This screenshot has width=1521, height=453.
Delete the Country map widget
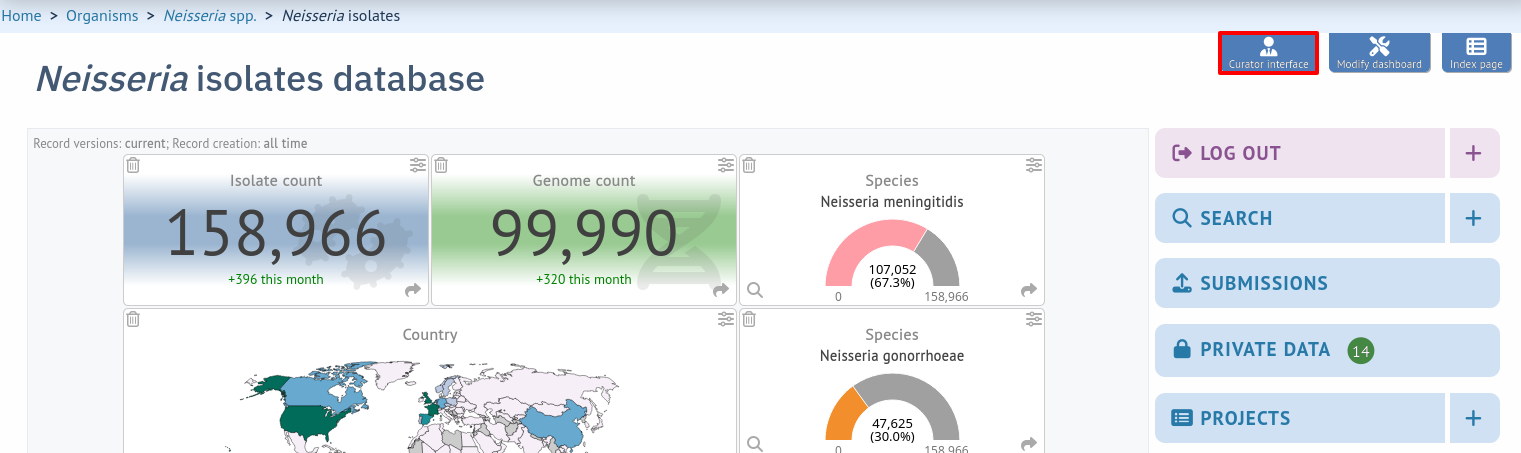133,319
